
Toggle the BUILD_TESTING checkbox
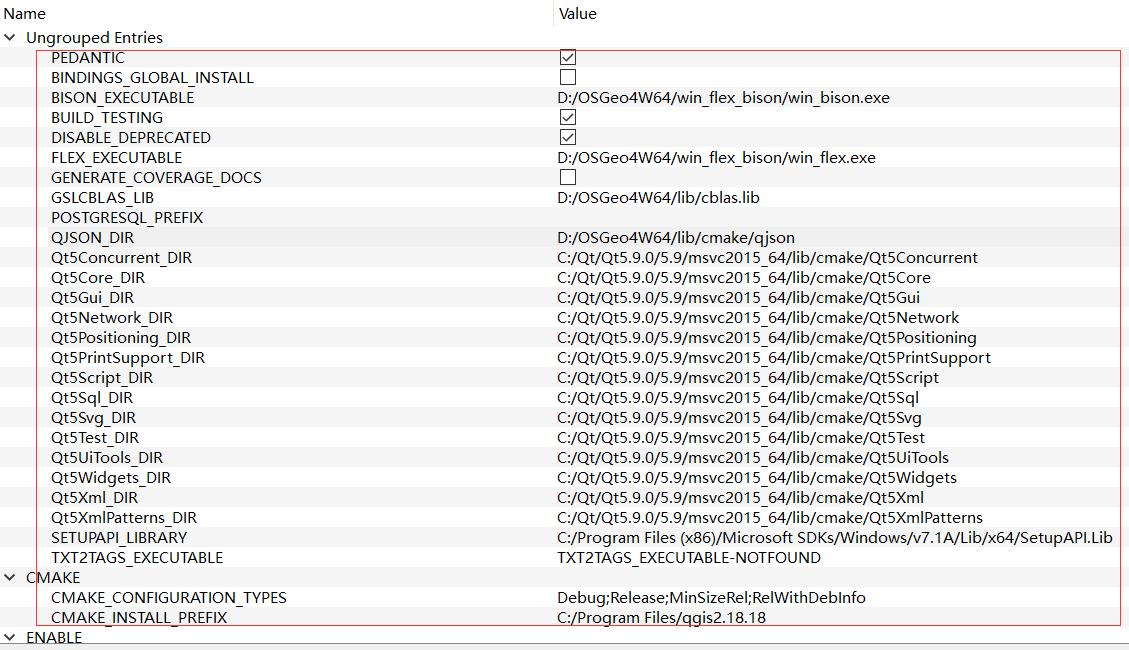pyautogui.click(x=567, y=117)
